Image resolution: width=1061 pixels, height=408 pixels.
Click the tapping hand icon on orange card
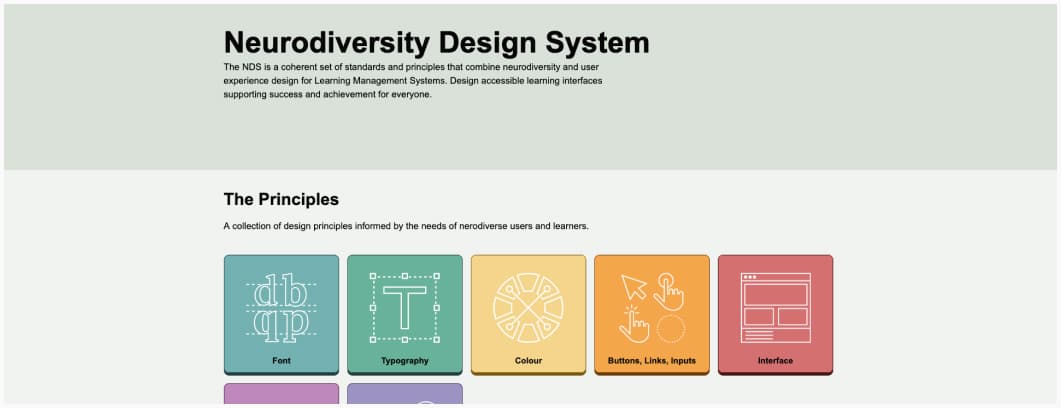point(633,326)
